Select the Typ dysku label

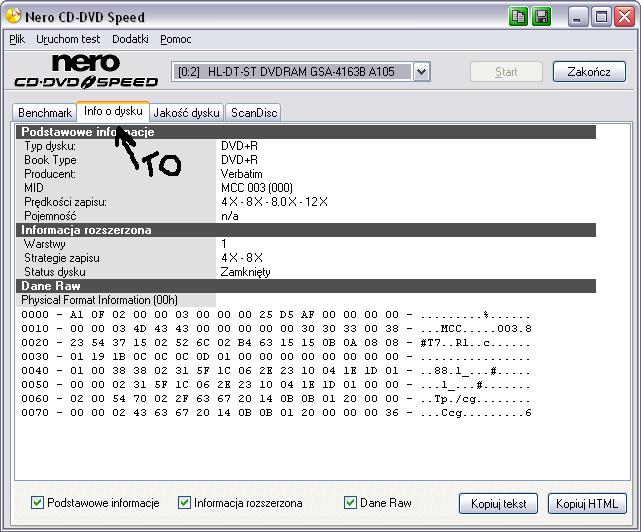[50, 146]
